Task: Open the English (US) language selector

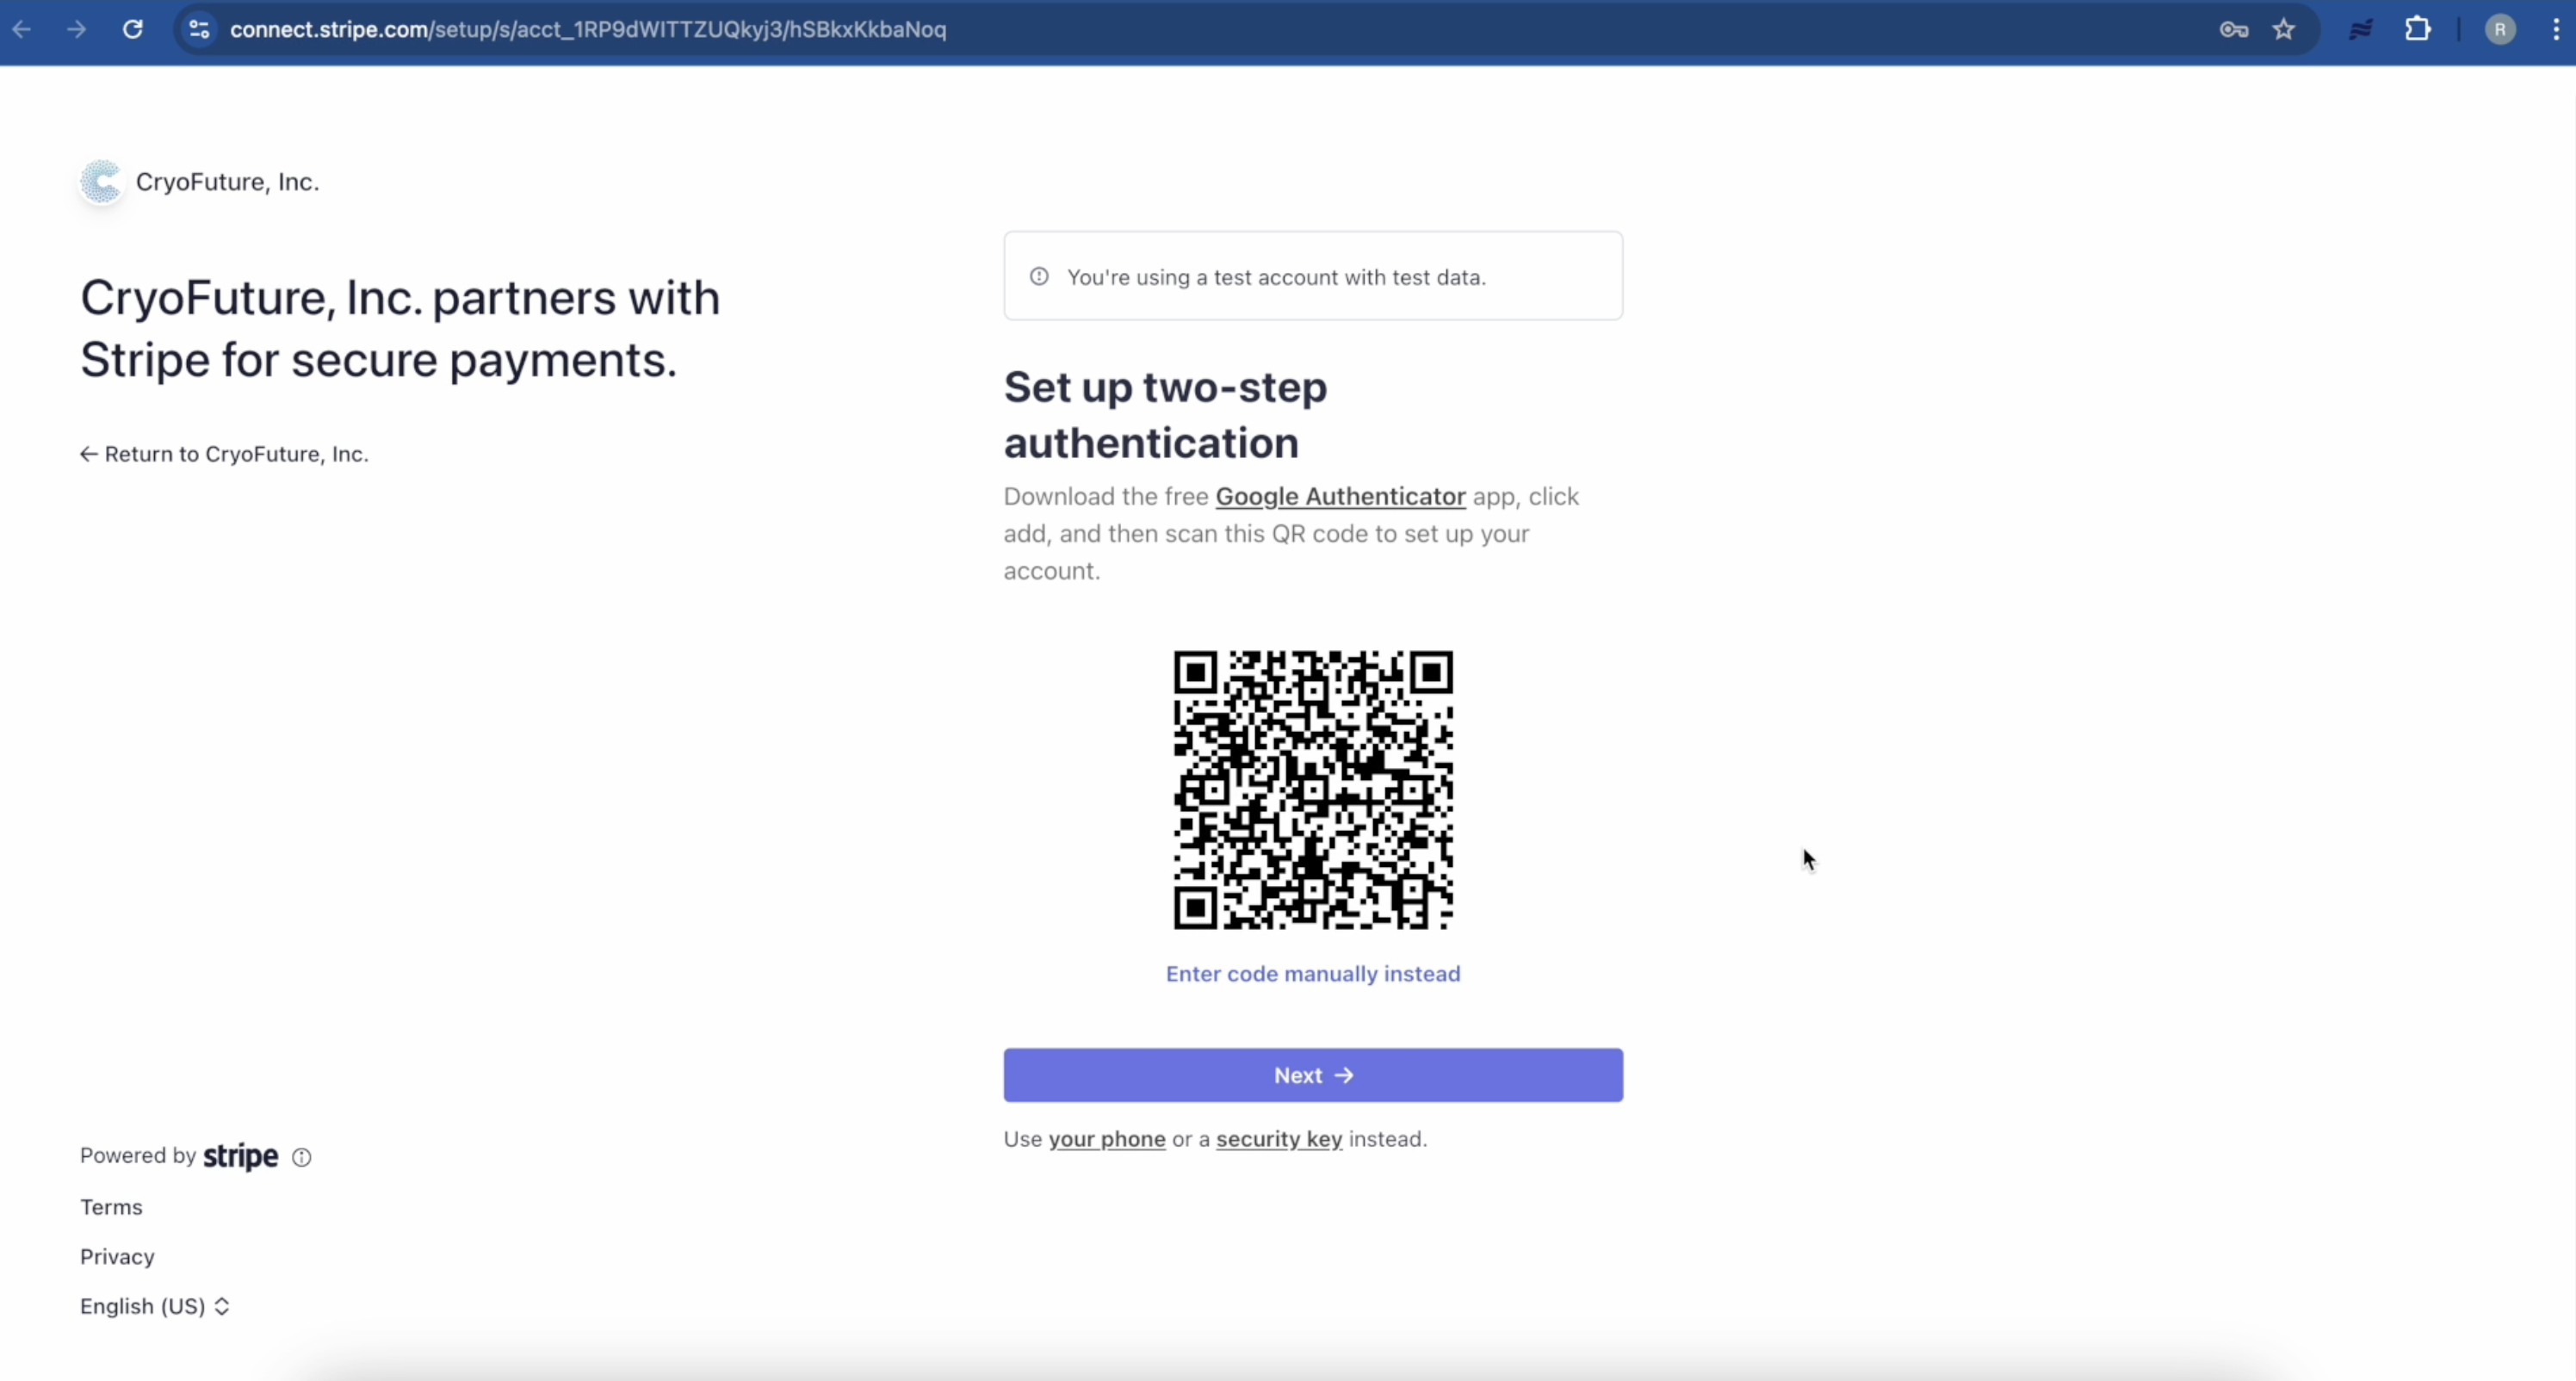Action: 155,1306
